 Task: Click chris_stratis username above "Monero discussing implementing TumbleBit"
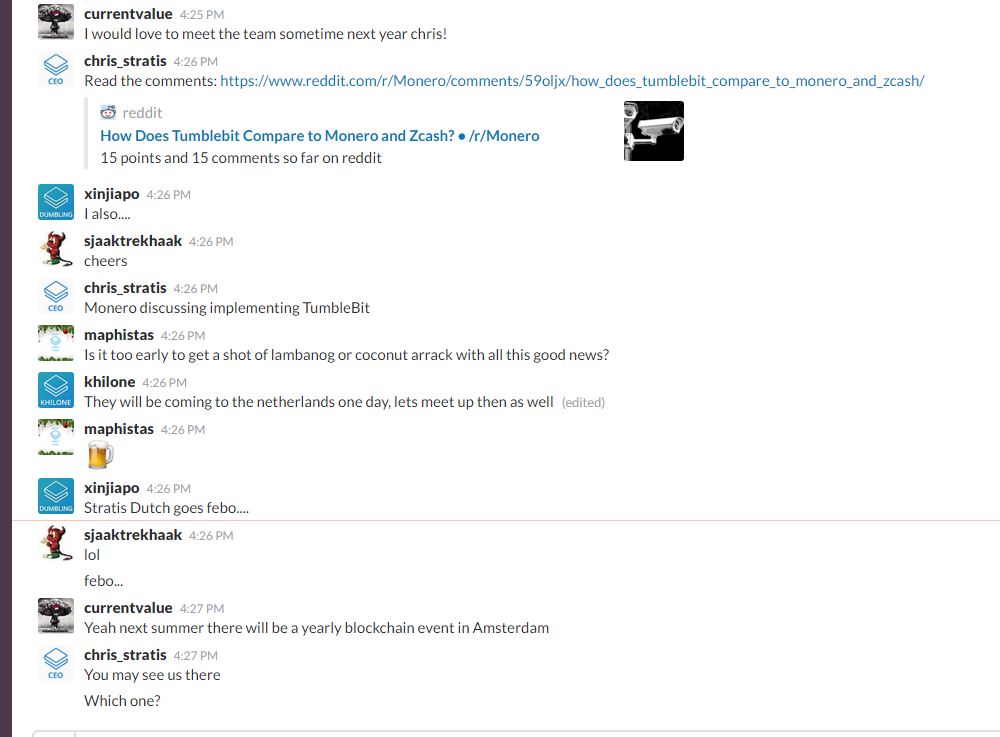pyautogui.click(x=125, y=288)
